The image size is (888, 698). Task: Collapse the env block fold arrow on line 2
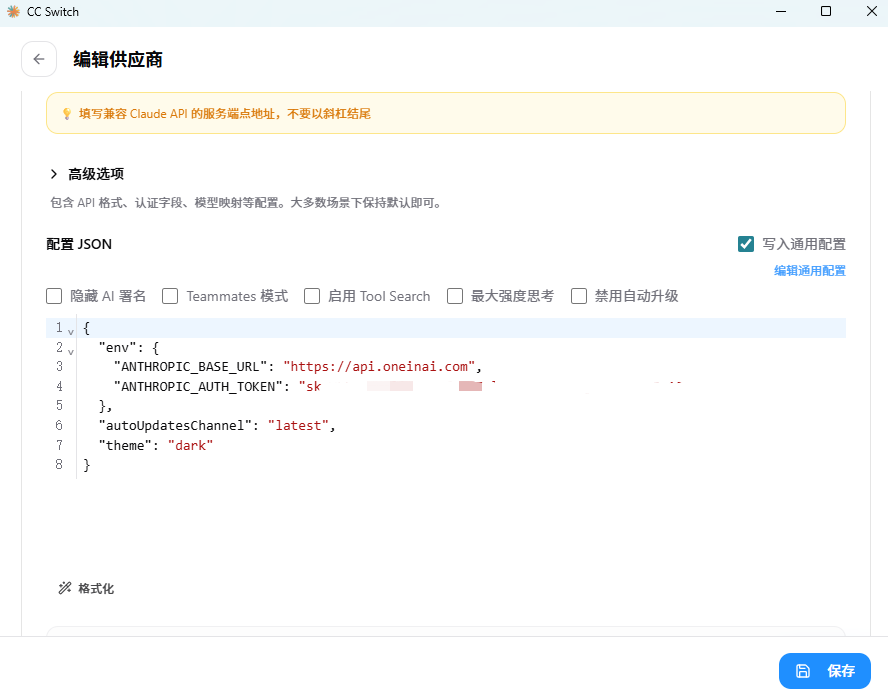pyautogui.click(x=71, y=352)
